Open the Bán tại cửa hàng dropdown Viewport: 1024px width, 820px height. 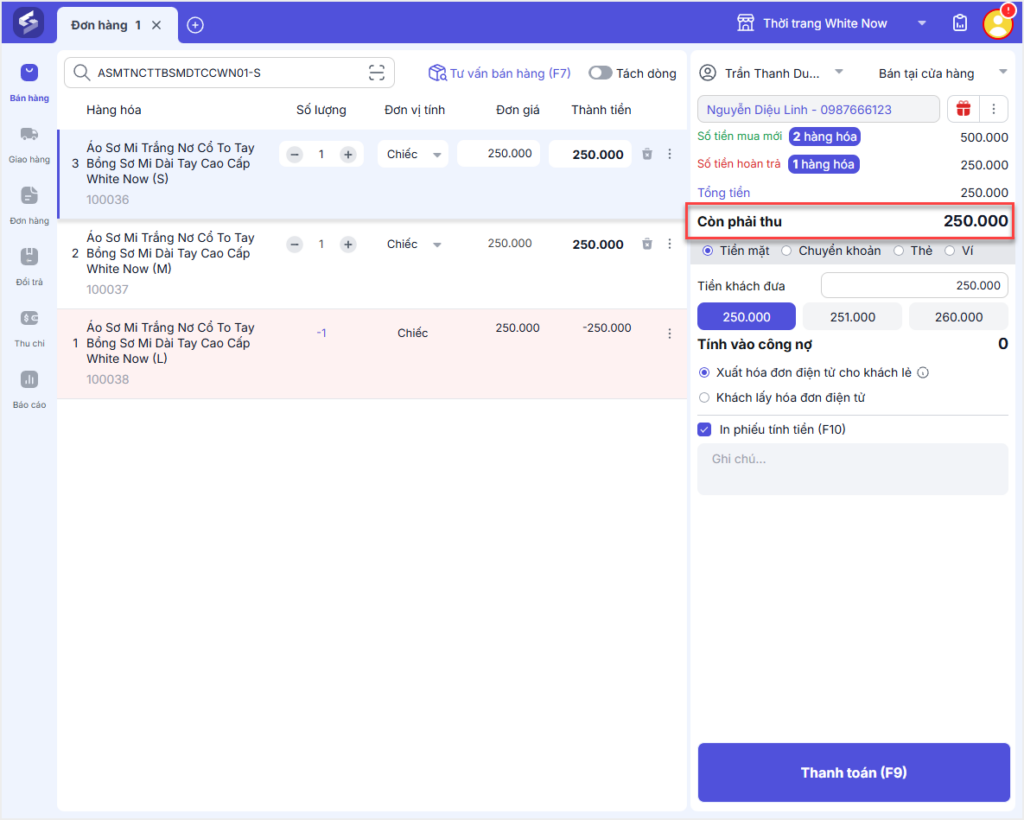click(x=942, y=73)
